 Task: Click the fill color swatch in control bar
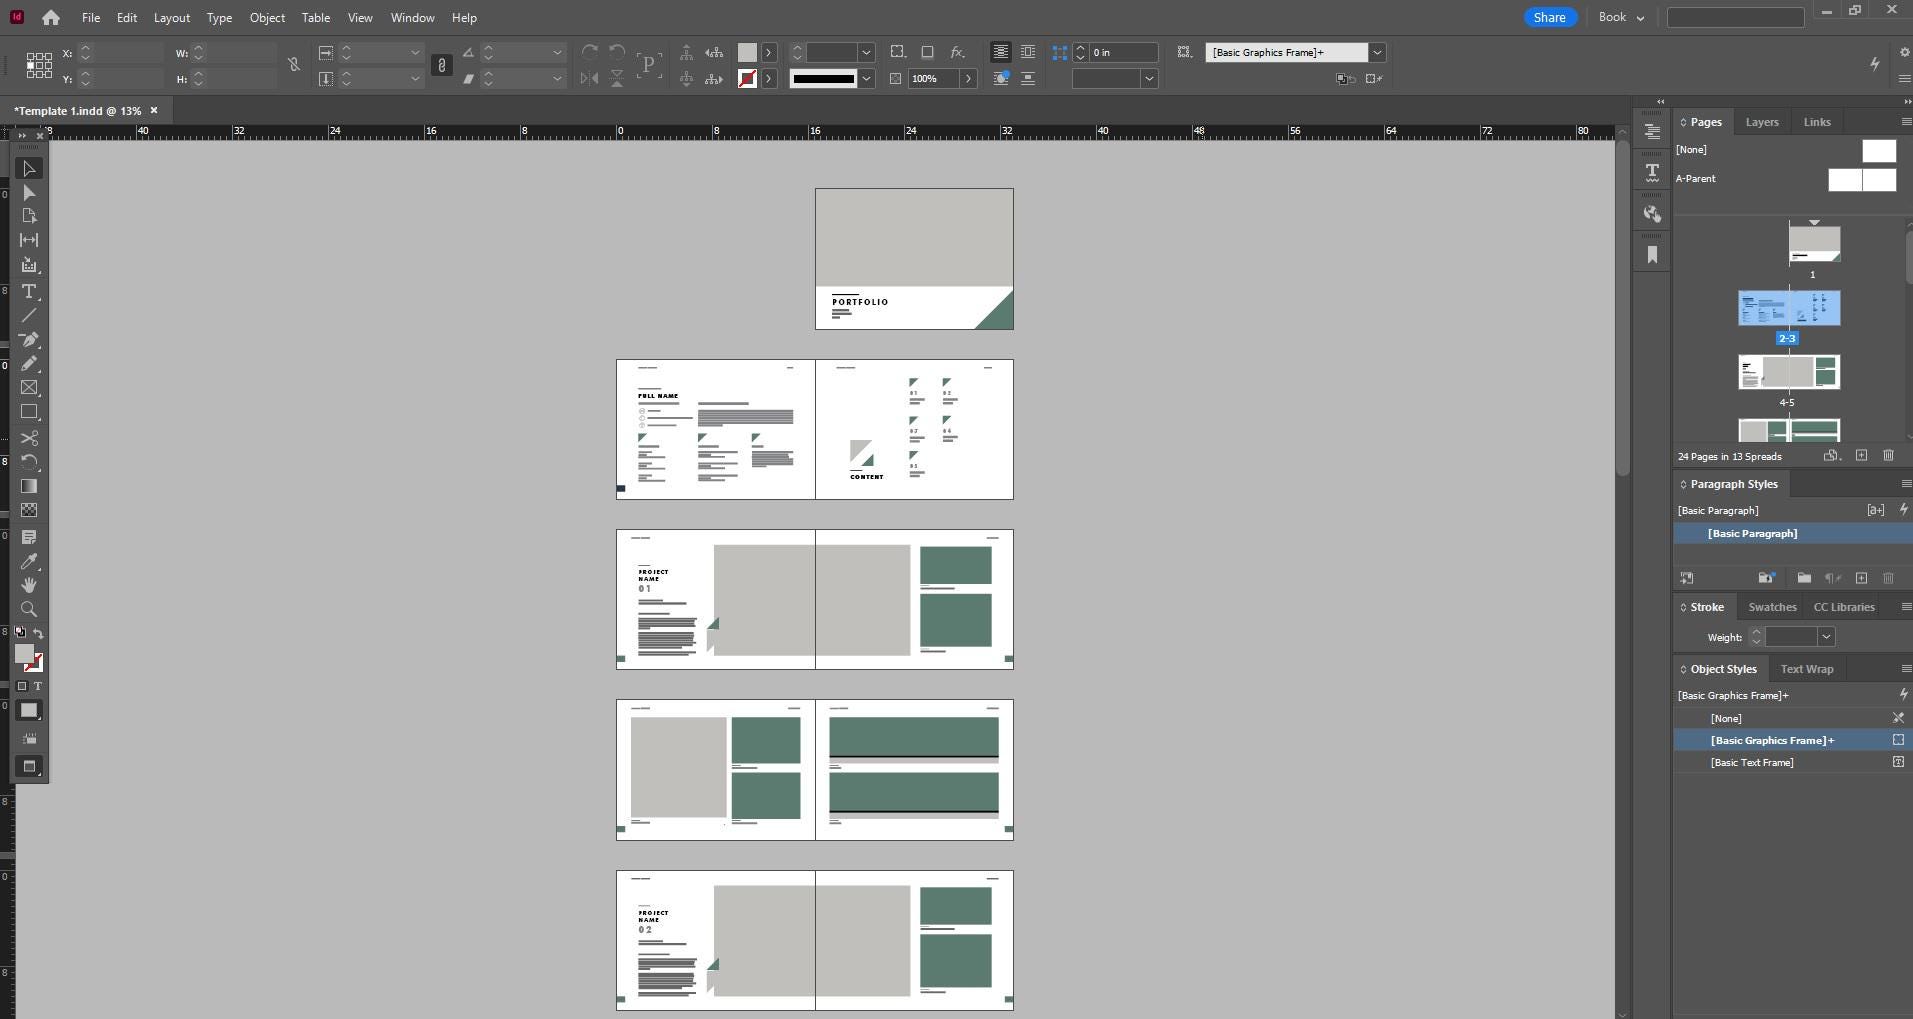coord(747,52)
